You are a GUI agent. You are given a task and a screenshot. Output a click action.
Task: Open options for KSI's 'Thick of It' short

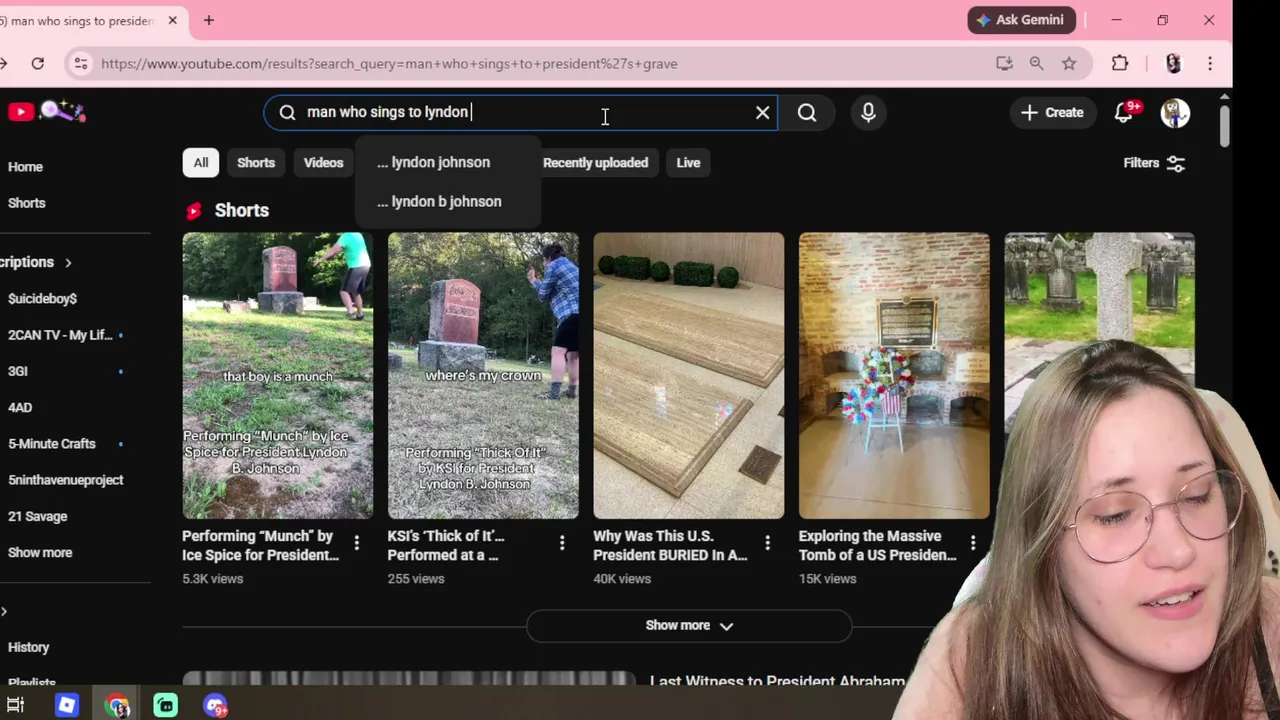point(562,543)
